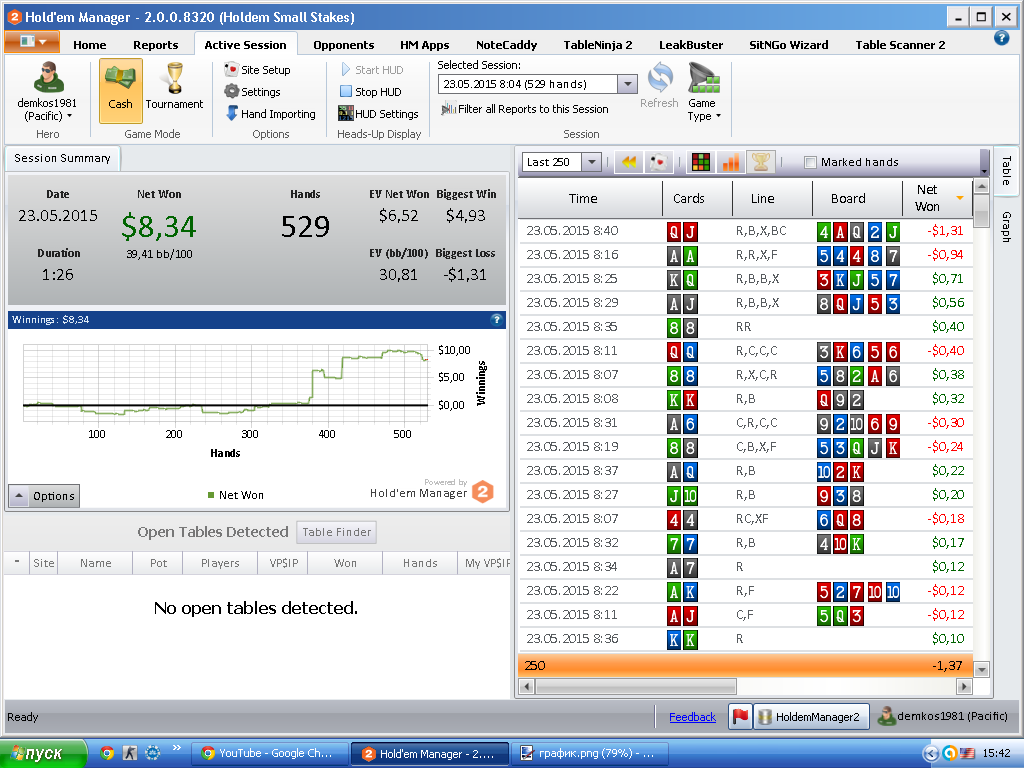Select Cash game mode
The height and width of the screenshot is (768, 1024).
tap(120, 90)
